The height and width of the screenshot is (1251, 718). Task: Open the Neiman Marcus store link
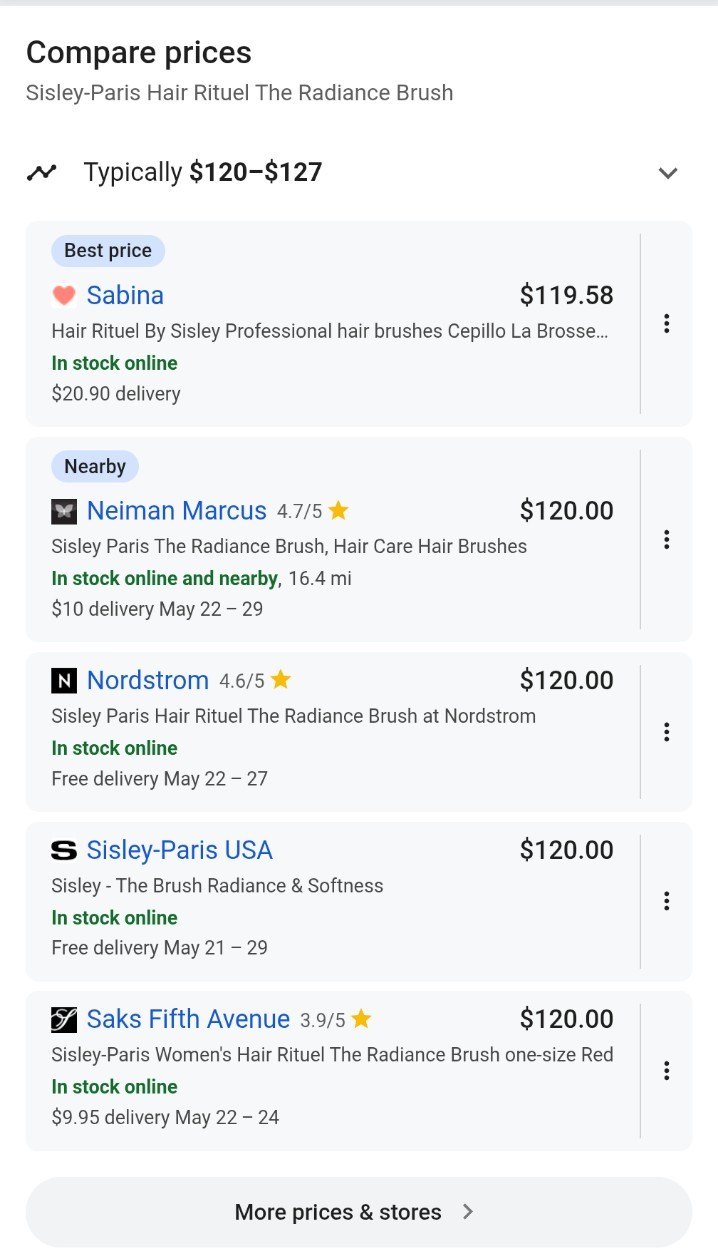(177, 511)
